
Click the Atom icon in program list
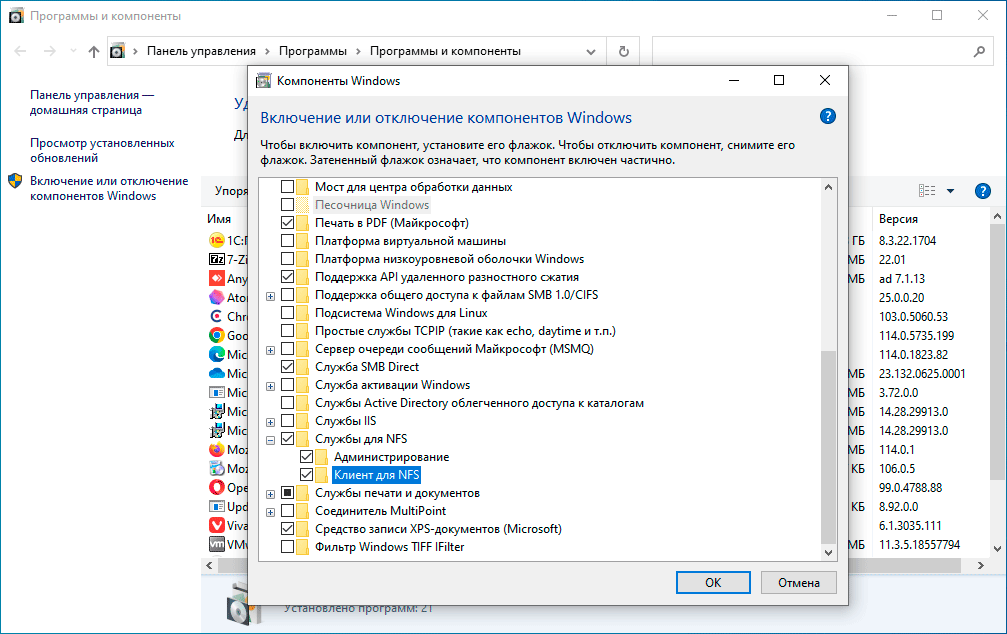[216, 297]
